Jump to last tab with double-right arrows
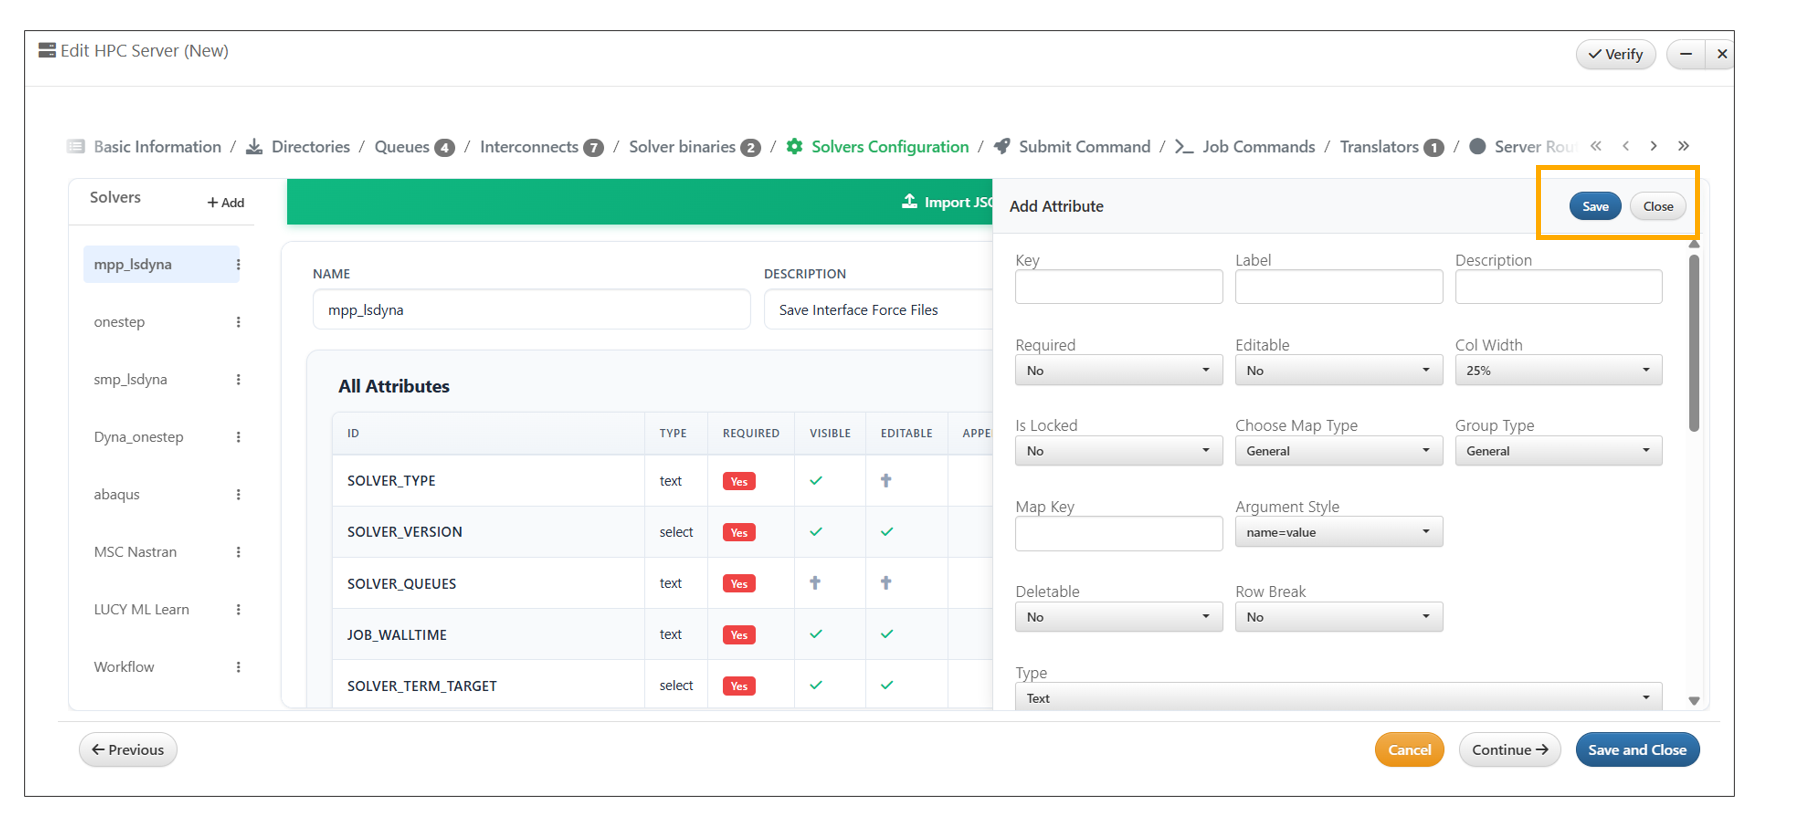Viewport: 1807px width, 832px height. point(1683,146)
